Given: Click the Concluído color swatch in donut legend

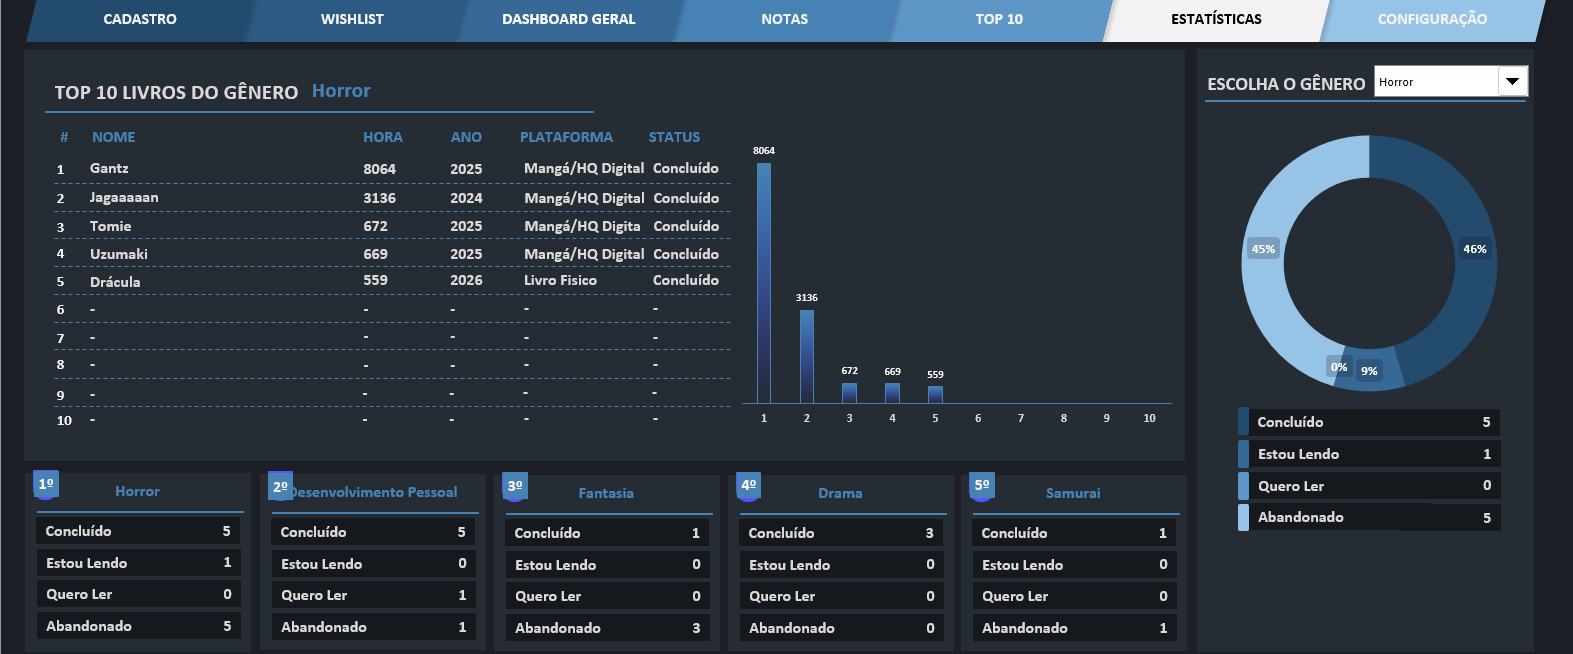Looking at the screenshot, I should pyautogui.click(x=1243, y=422).
